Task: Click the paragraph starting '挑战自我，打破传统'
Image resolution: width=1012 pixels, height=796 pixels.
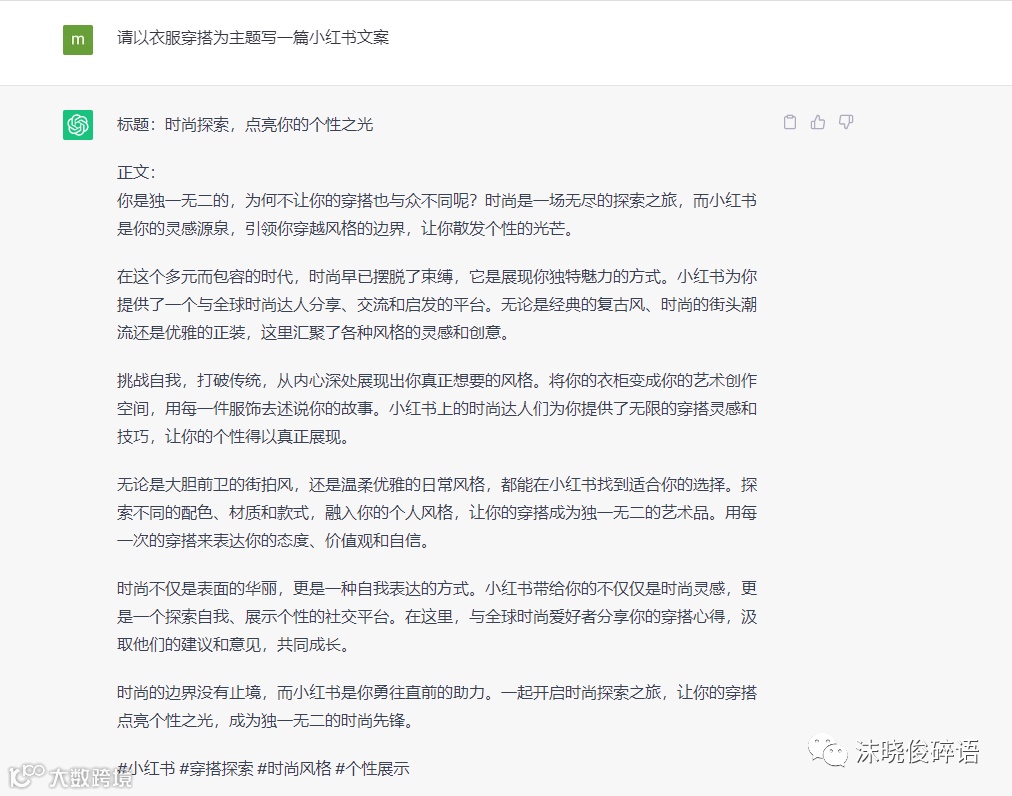Action: pos(437,408)
